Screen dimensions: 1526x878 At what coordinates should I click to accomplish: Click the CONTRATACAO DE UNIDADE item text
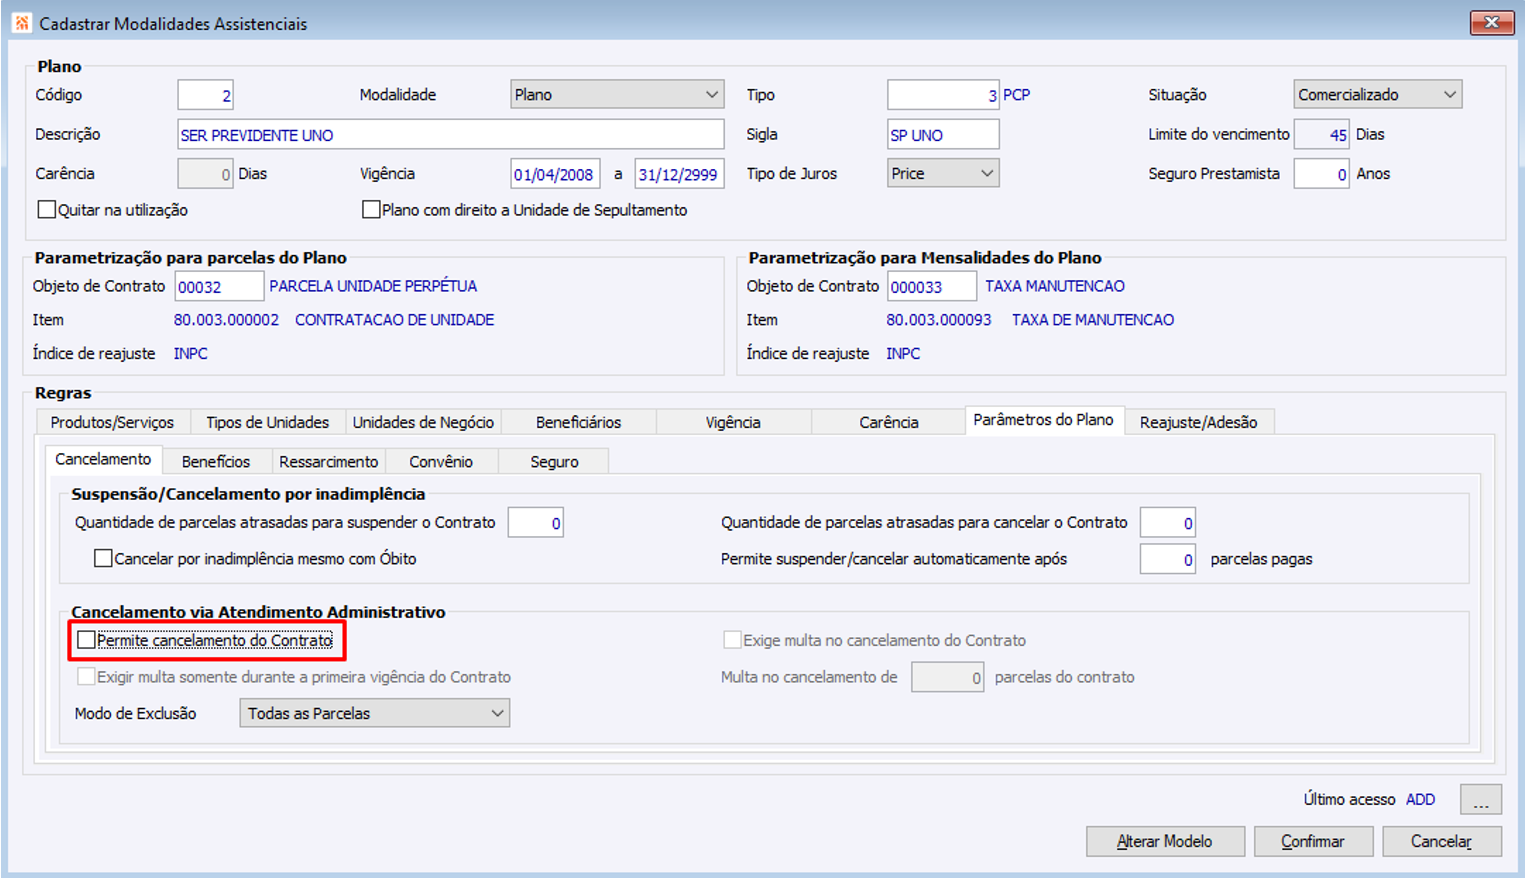coord(394,320)
